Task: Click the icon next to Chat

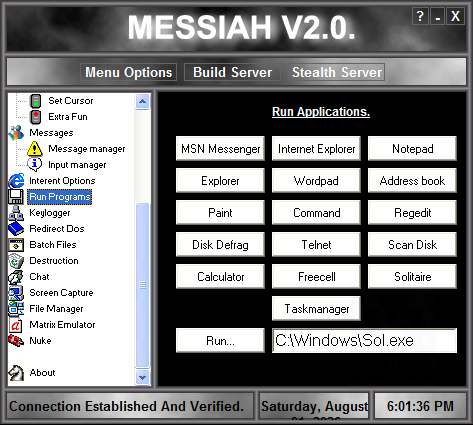Action: click(x=16, y=277)
